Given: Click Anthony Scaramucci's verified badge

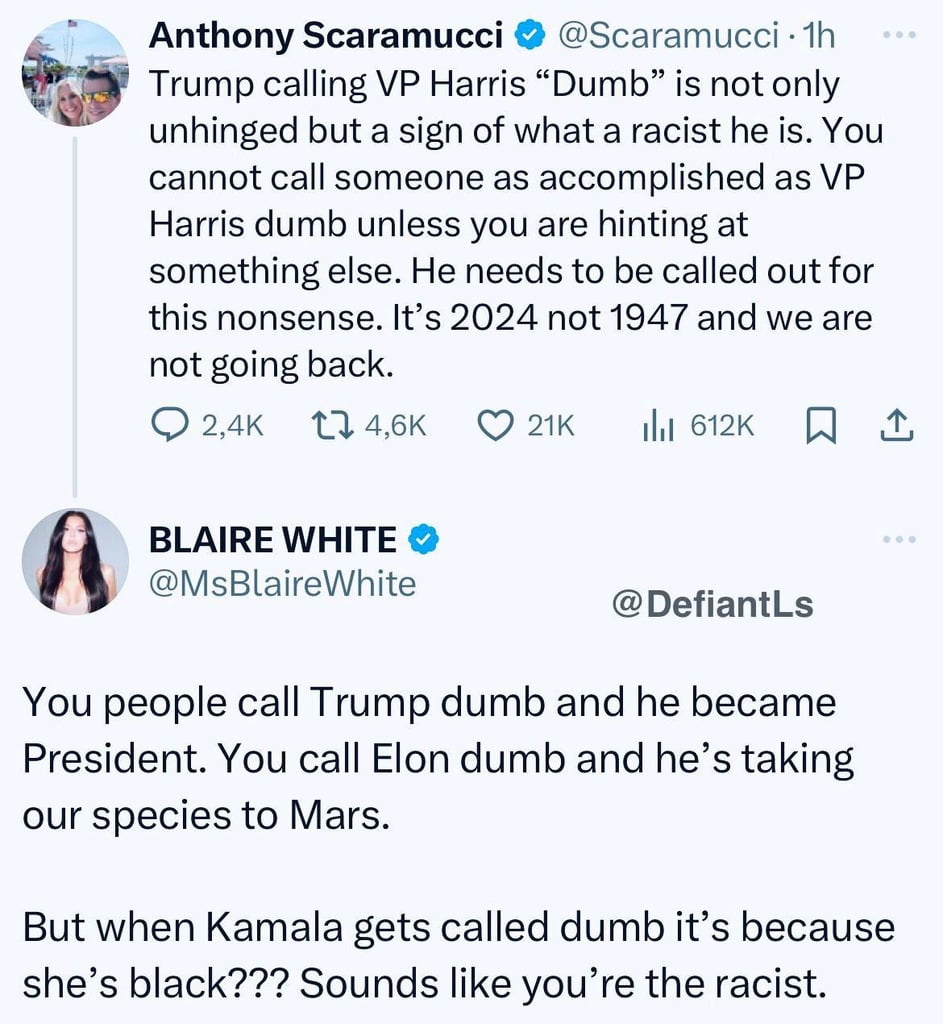Looking at the screenshot, I should [x=528, y=37].
